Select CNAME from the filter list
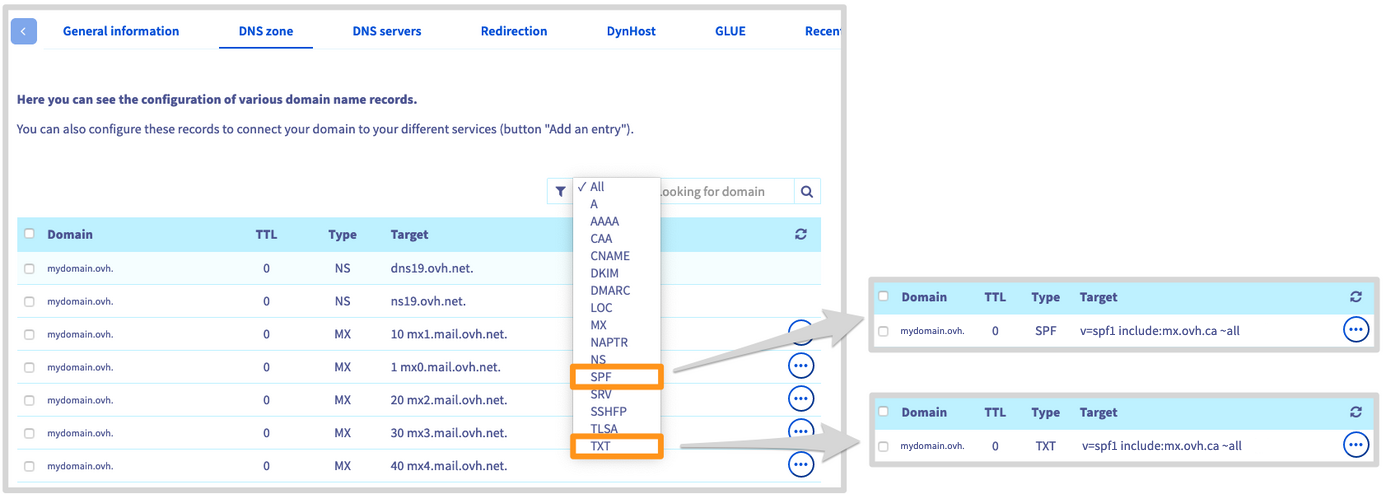Image resolution: width=1400 pixels, height=494 pixels. click(x=610, y=256)
